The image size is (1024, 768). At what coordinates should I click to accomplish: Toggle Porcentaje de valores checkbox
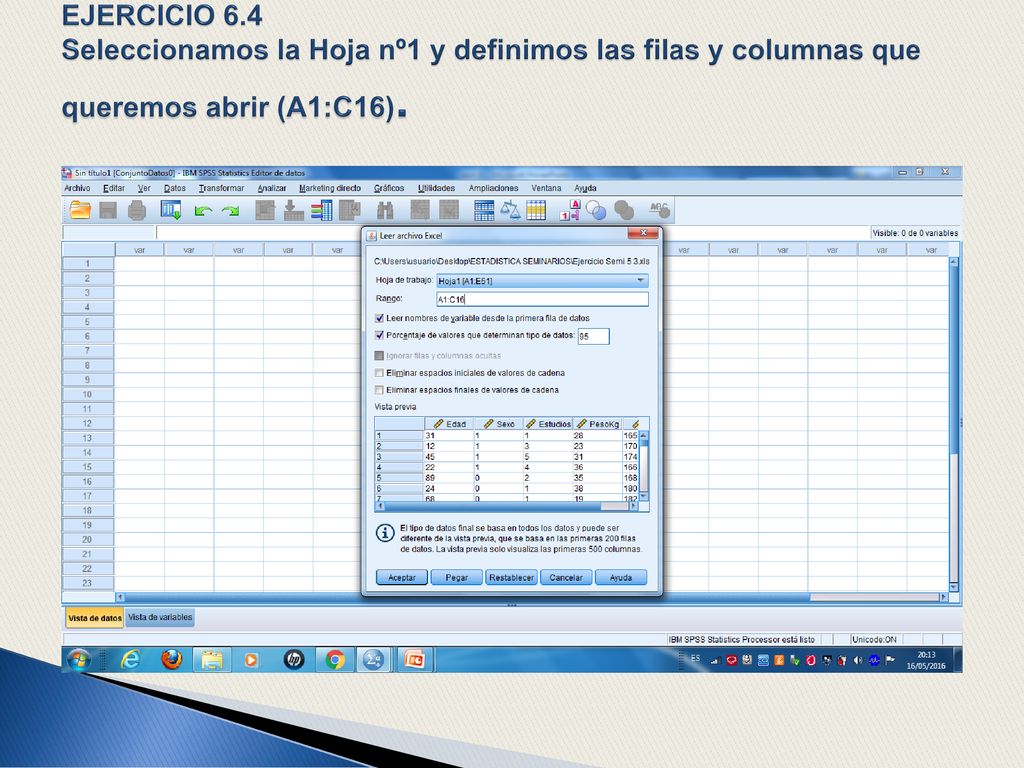pyautogui.click(x=379, y=335)
